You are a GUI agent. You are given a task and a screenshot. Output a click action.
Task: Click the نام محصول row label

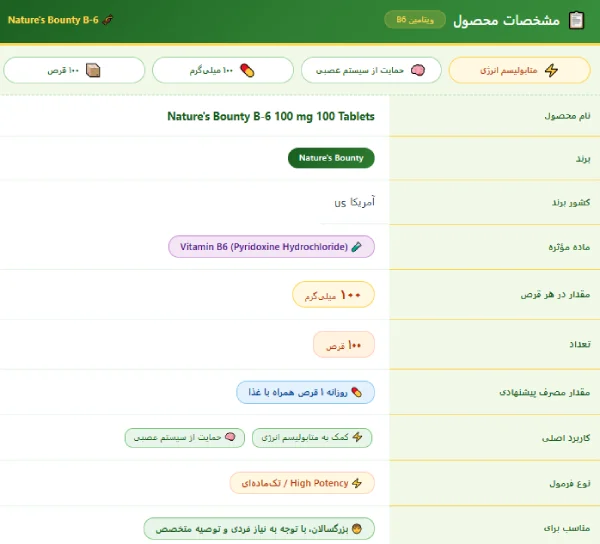tap(567, 116)
